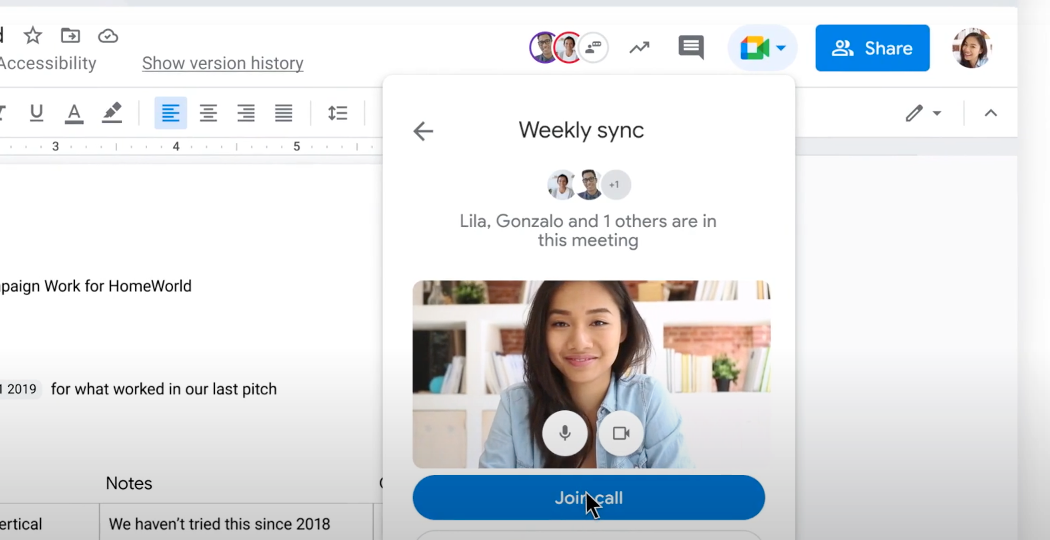Click the move to folder icon
Screen dimensions: 1050x540
[x=70, y=36]
